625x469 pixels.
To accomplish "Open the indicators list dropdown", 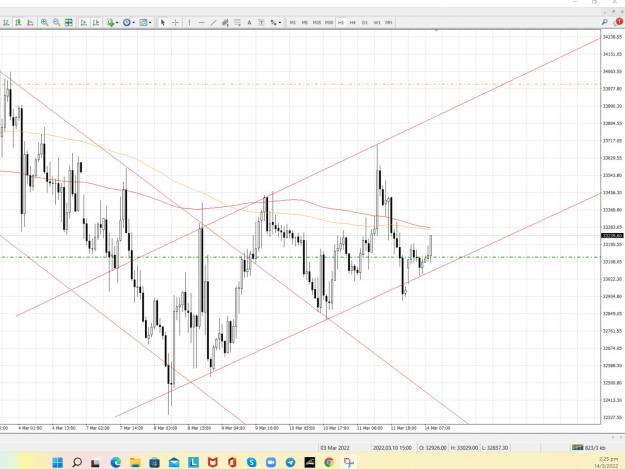I will pyautogui.click(x=112, y=23).
